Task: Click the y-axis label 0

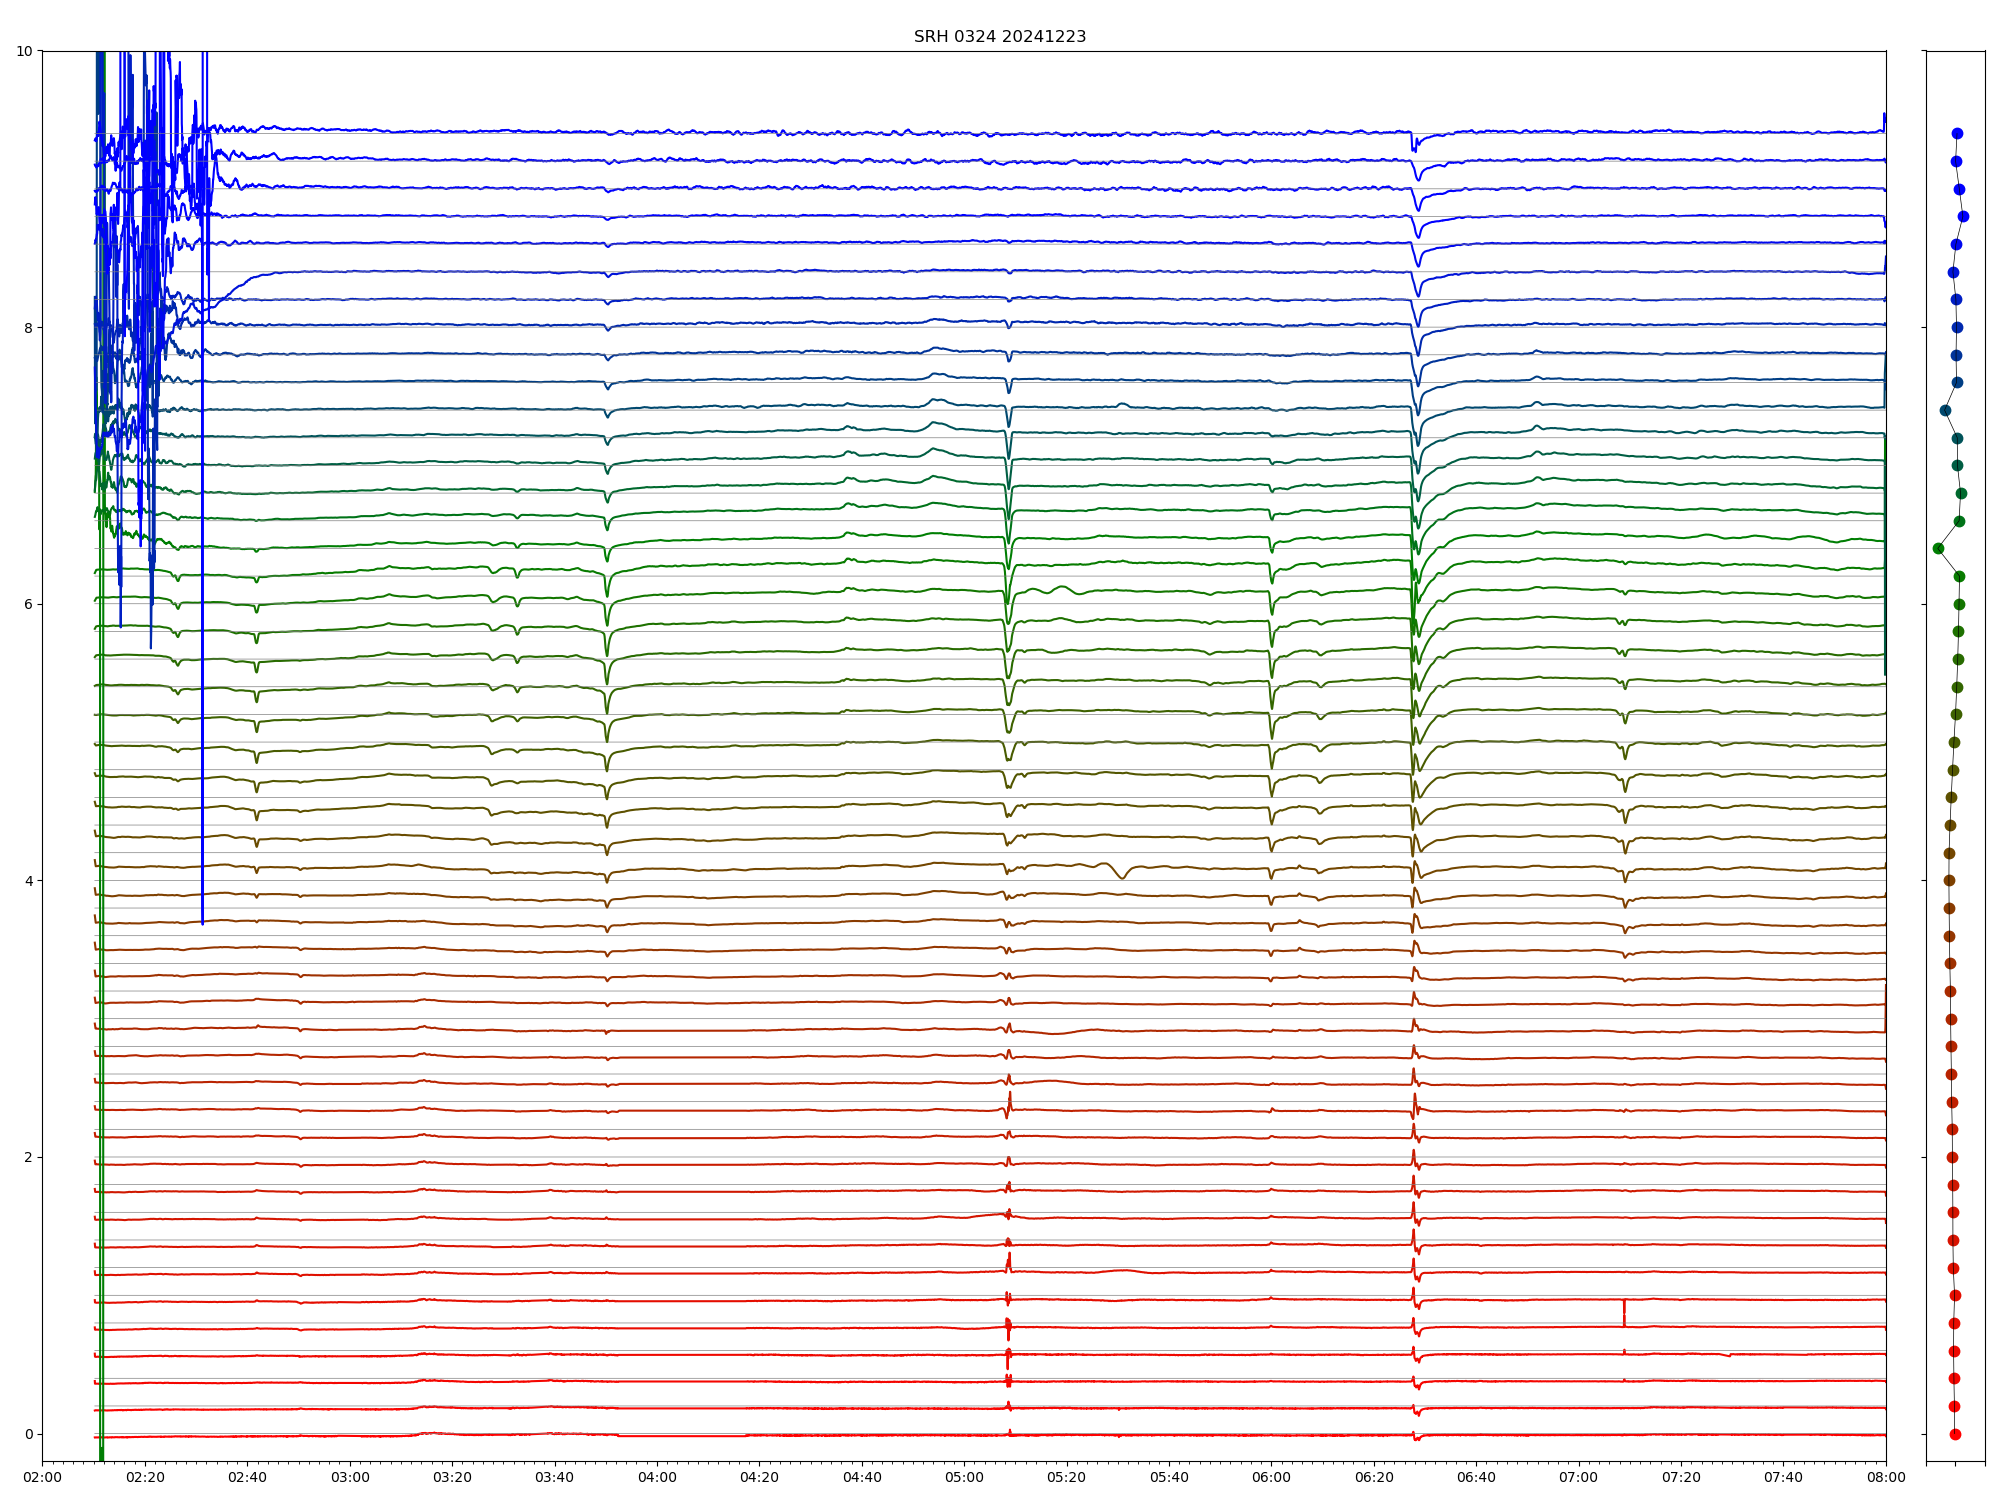Action: 28,1434
